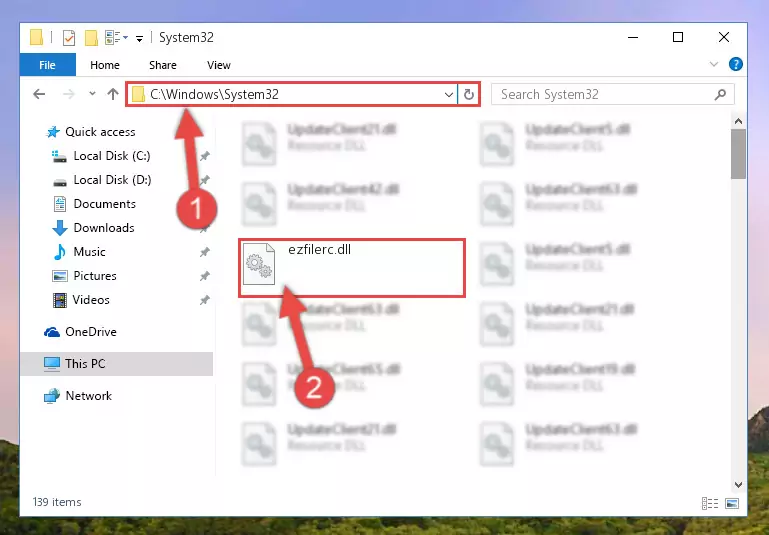The width and height of the screenshot is (769, 535).
Task: Click the ezfilerc.dll gear file icon
Action: tap(259, 264)
